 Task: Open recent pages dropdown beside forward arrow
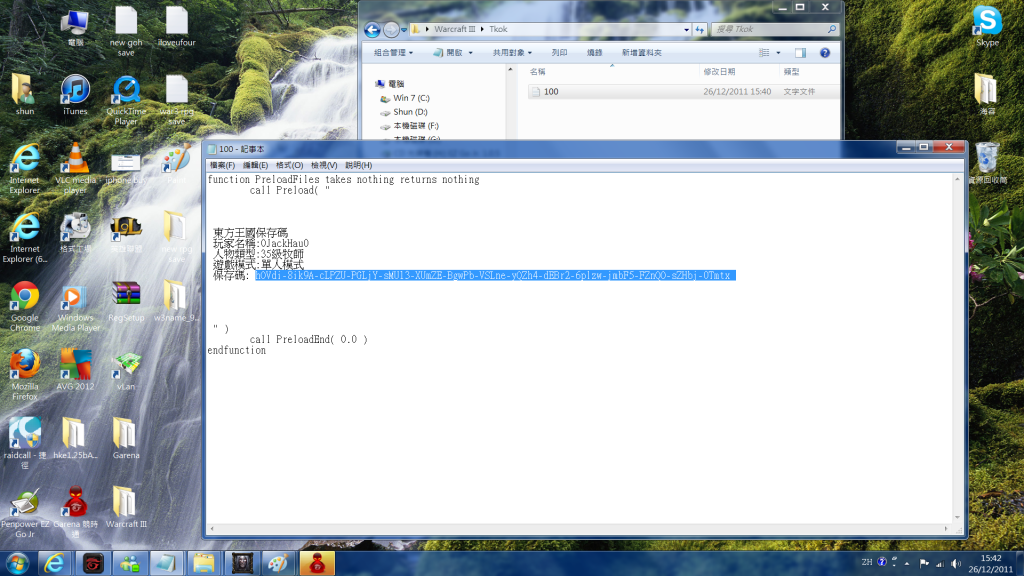tap(404, 29)
